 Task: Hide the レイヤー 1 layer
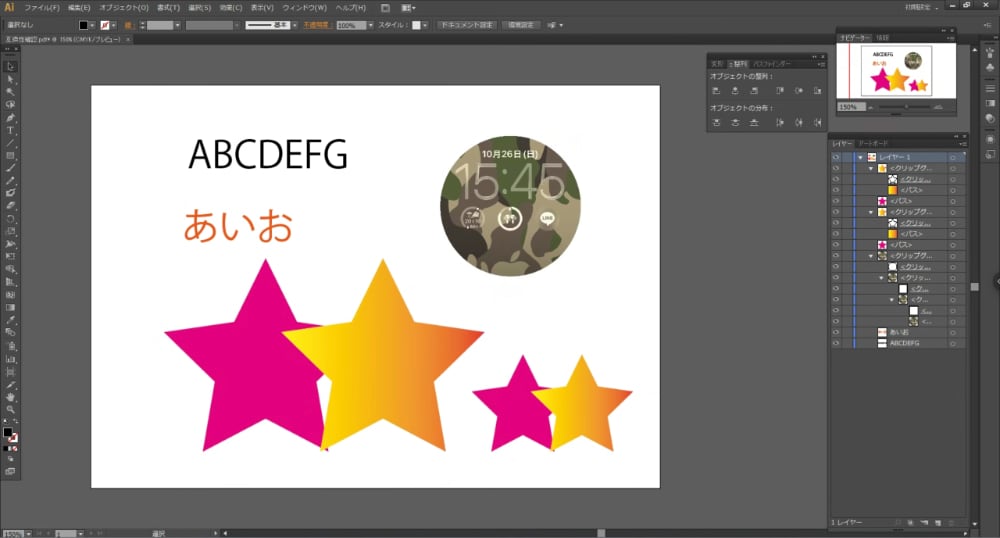(835, 158)
